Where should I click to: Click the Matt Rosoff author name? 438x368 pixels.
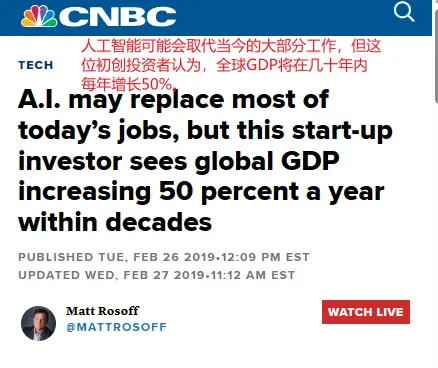pos(102,311)
